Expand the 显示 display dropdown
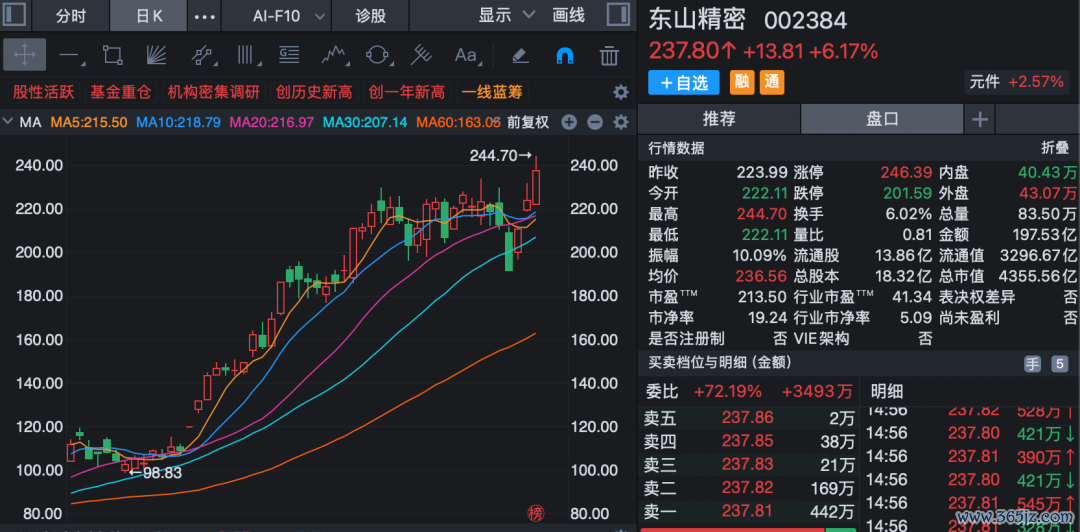This screenshot has width=1080, height=532. (507, 15)
